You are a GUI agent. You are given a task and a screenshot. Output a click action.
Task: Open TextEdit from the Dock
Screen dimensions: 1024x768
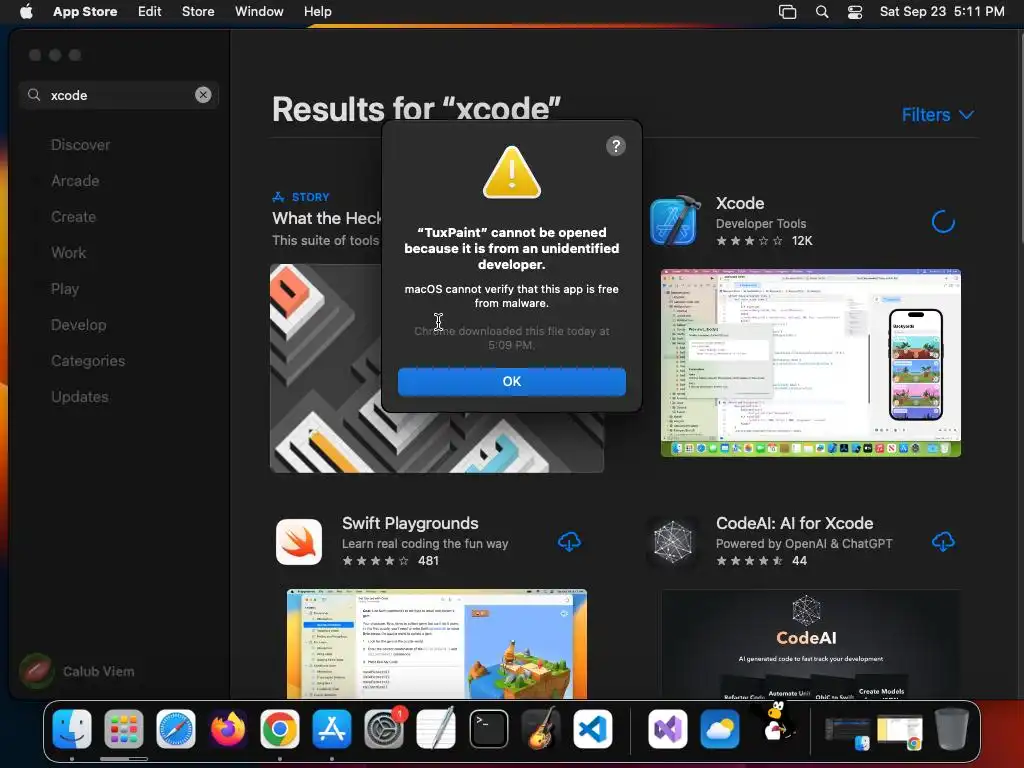436,729
